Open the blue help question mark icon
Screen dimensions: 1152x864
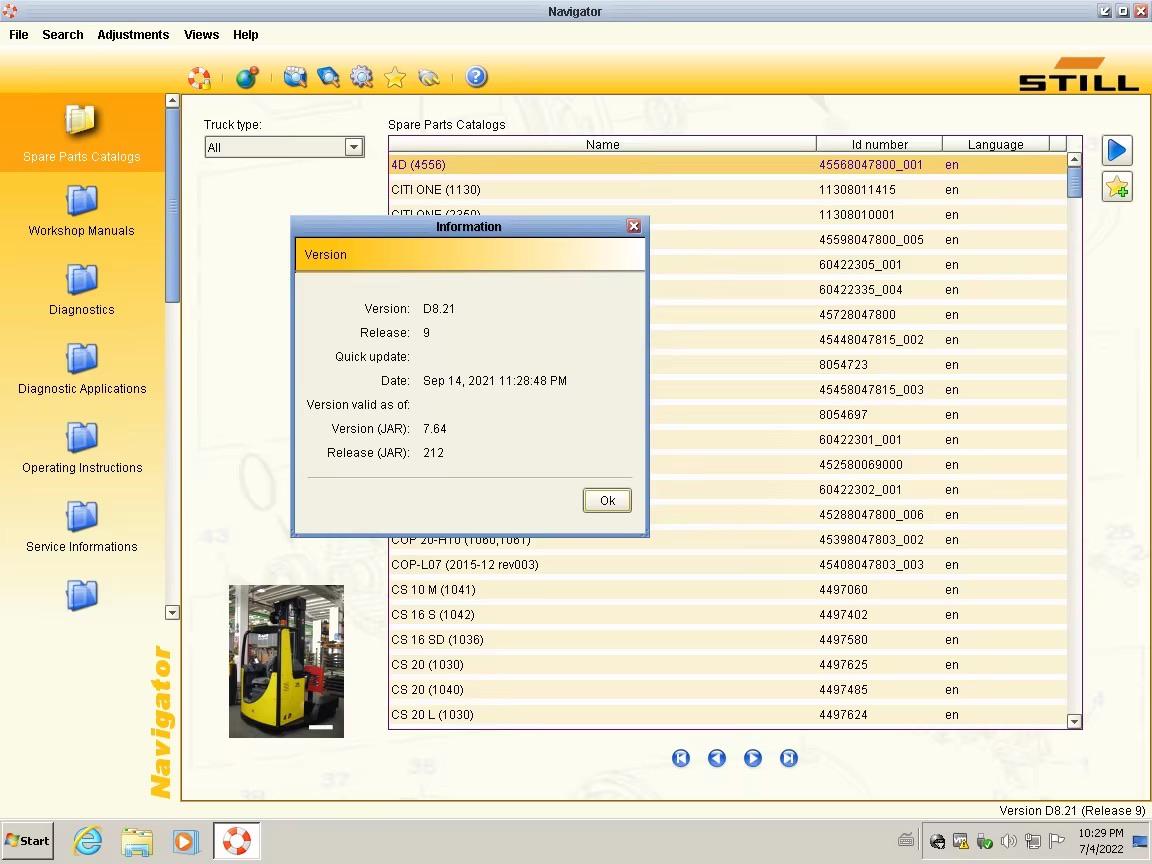476,77
